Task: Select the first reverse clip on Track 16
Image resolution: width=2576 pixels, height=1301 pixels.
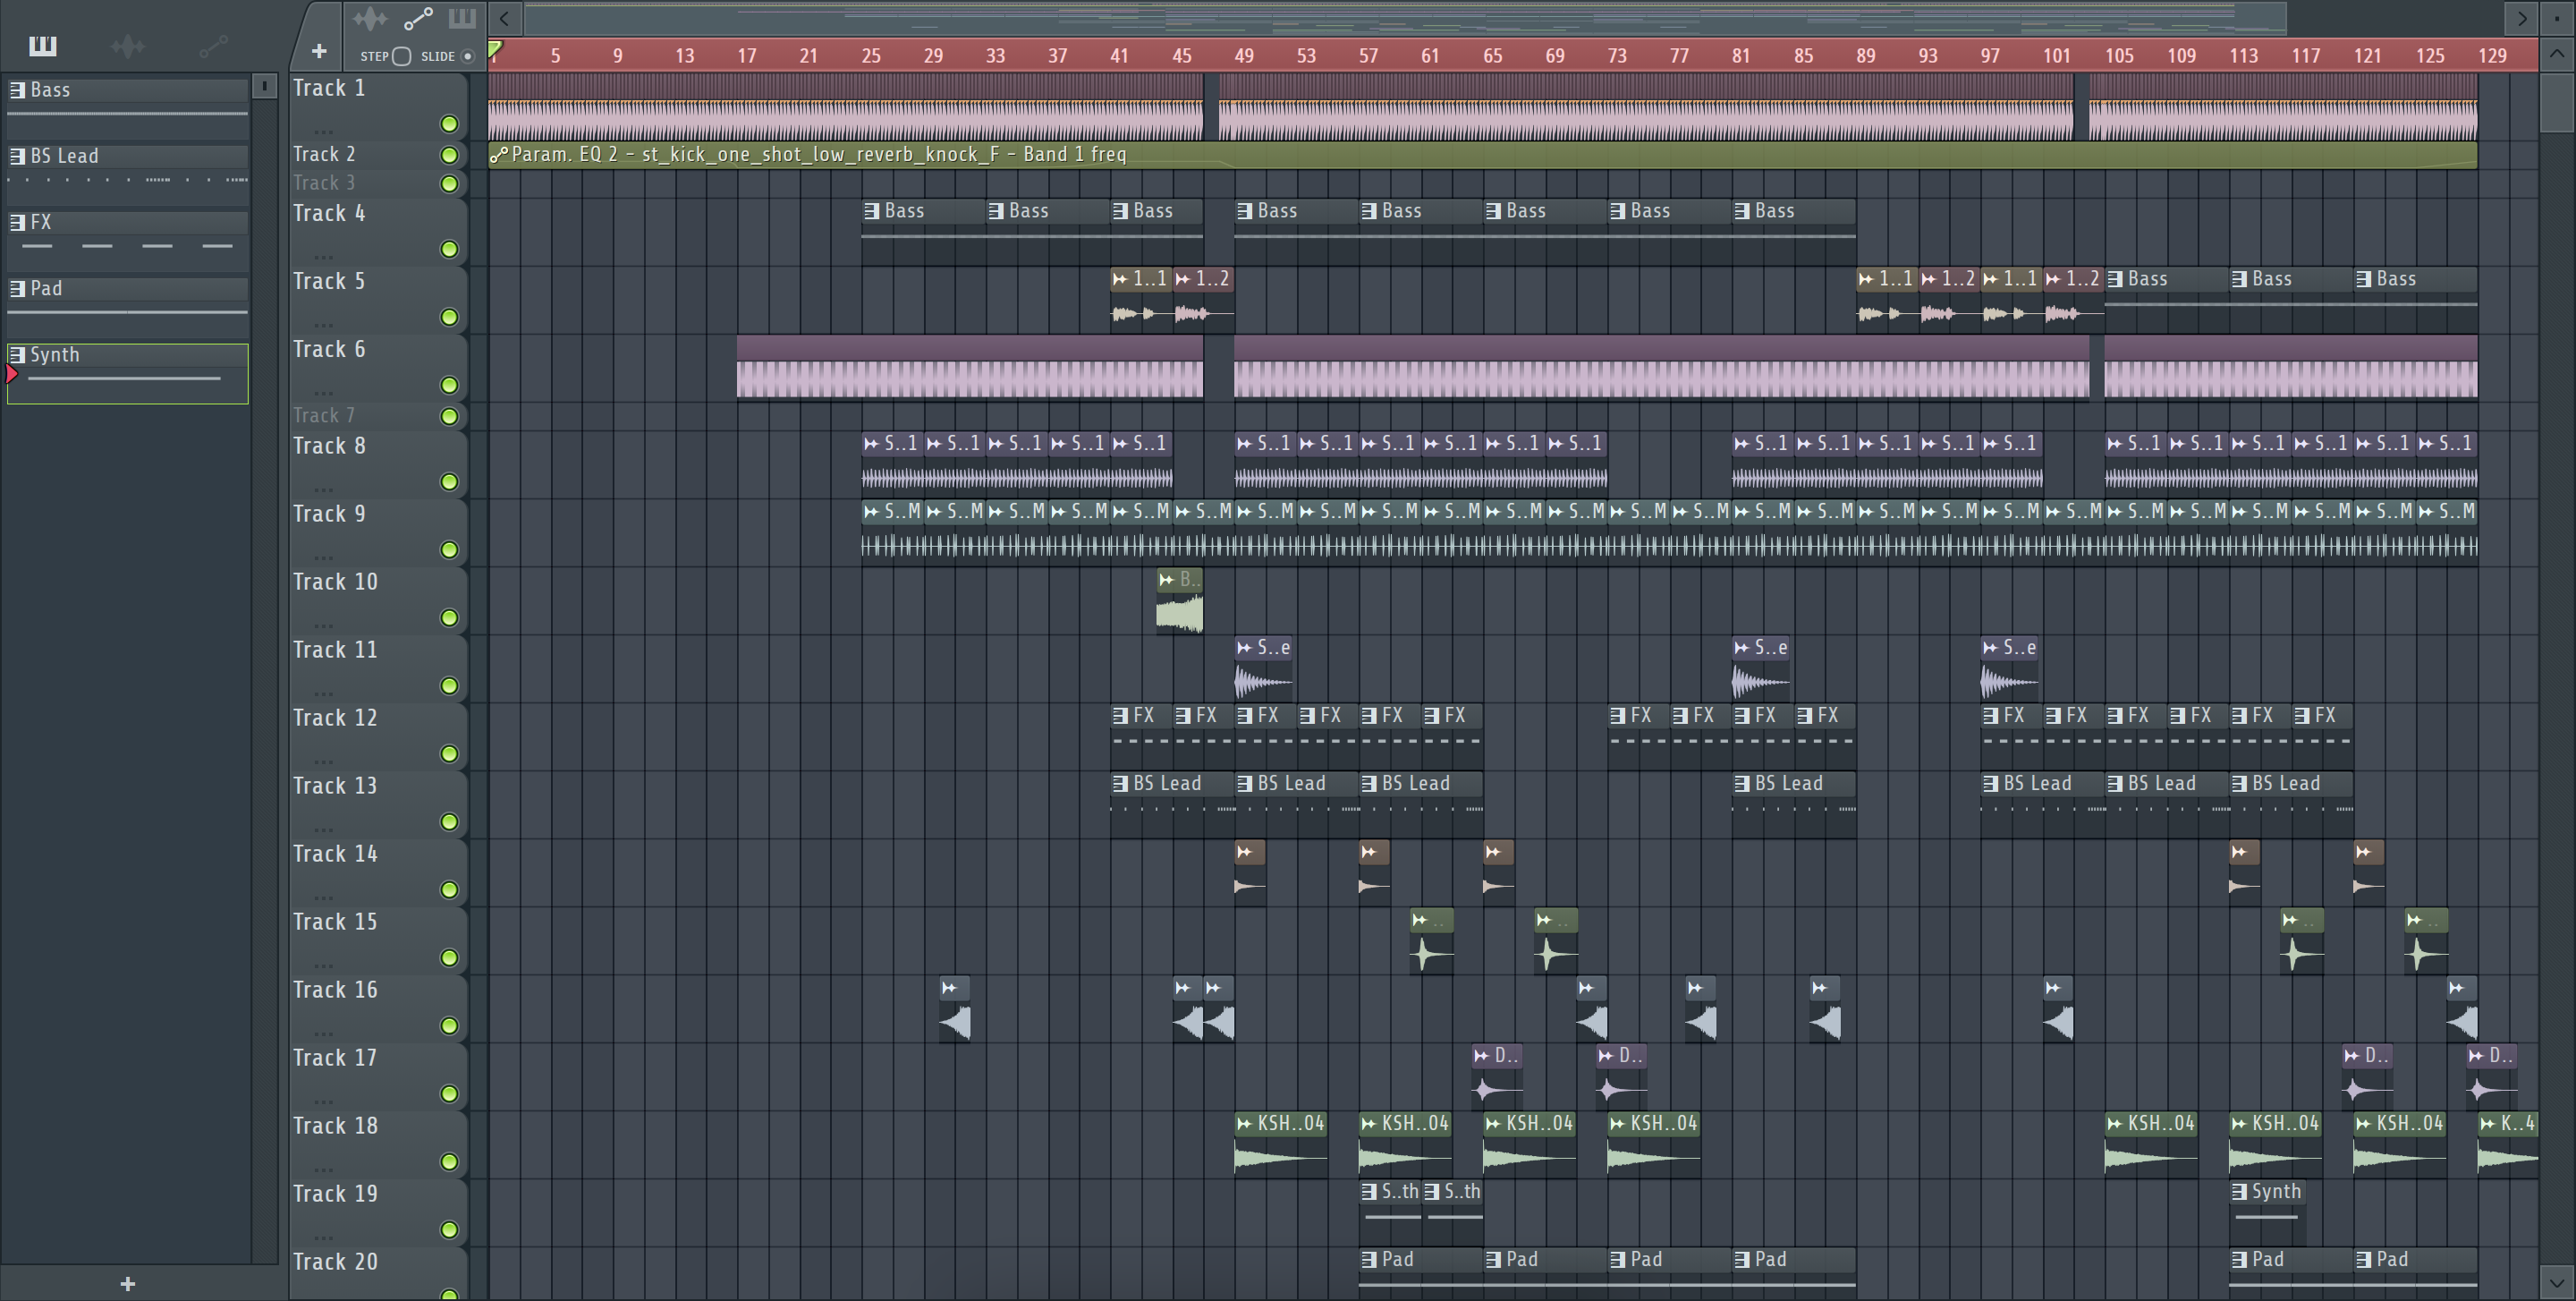Action: tap(954, 1009)
